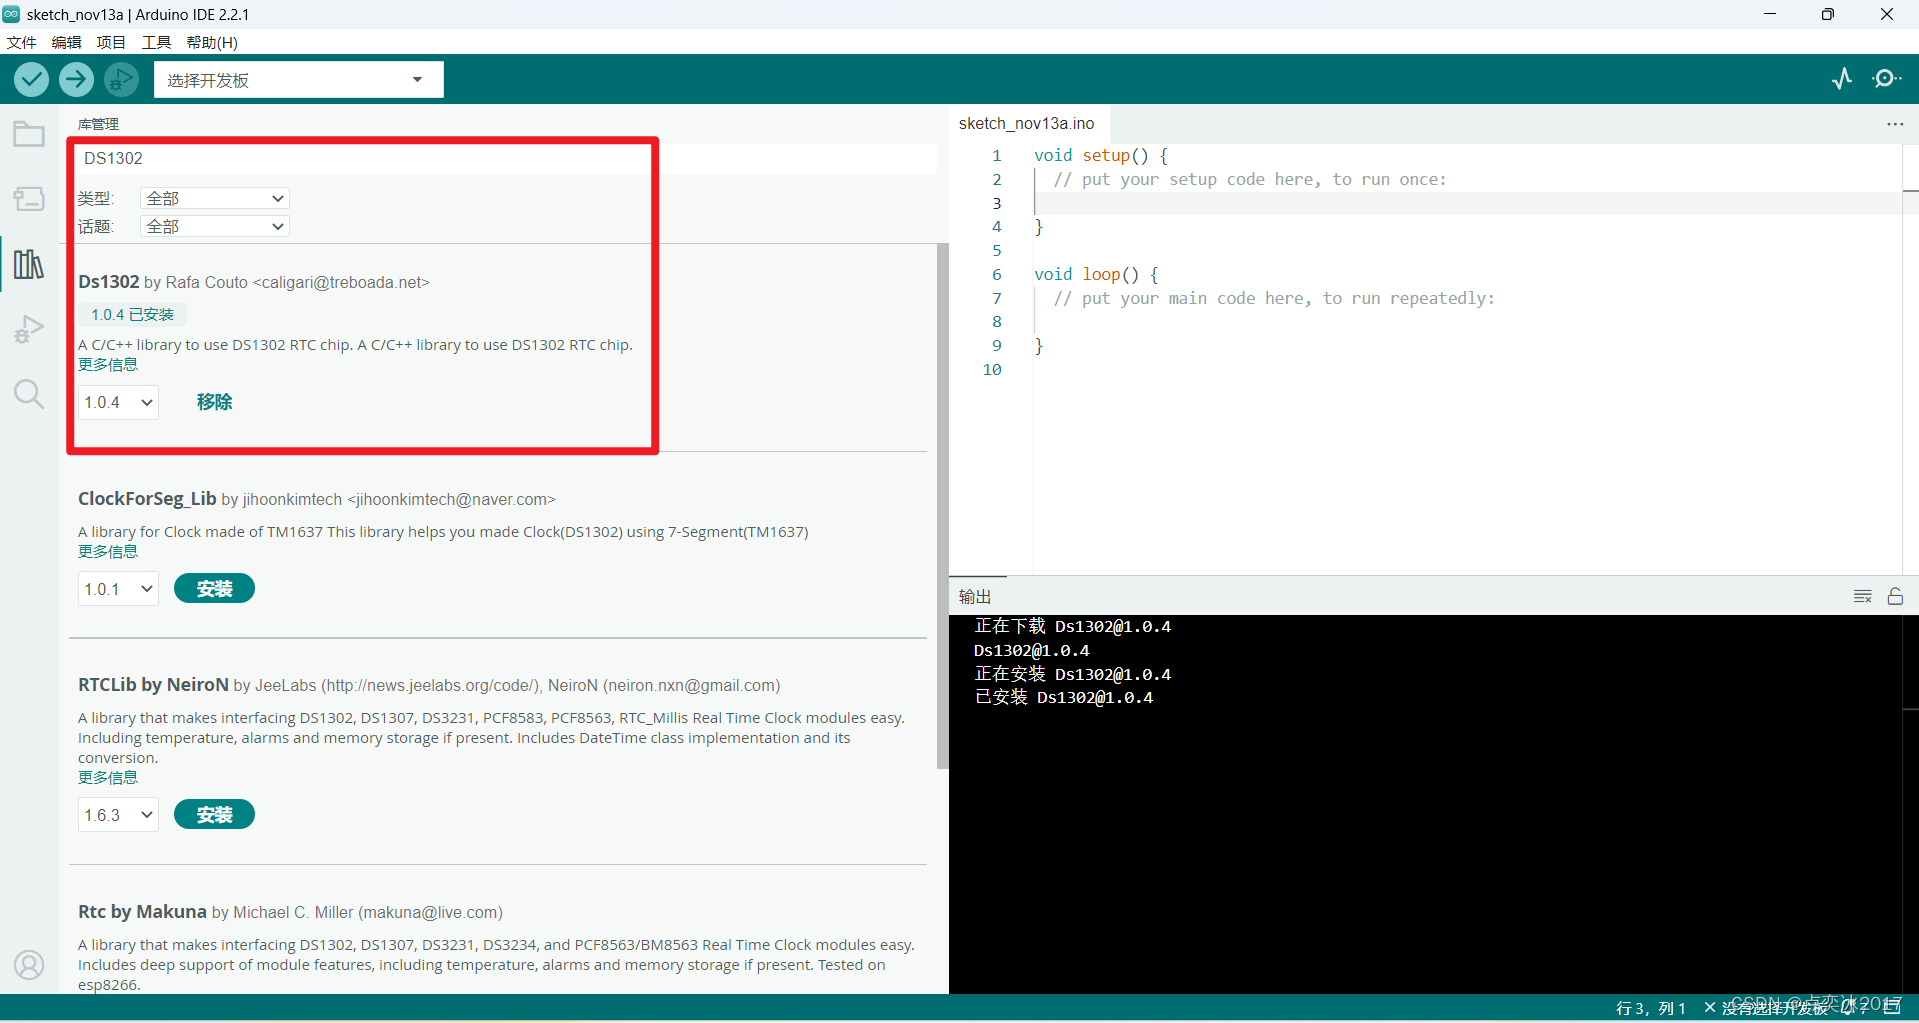Open 更多信息 link for RTCLib by NeiroN
This screenshot has height=1023, width=1919.
tap(108, 778)
